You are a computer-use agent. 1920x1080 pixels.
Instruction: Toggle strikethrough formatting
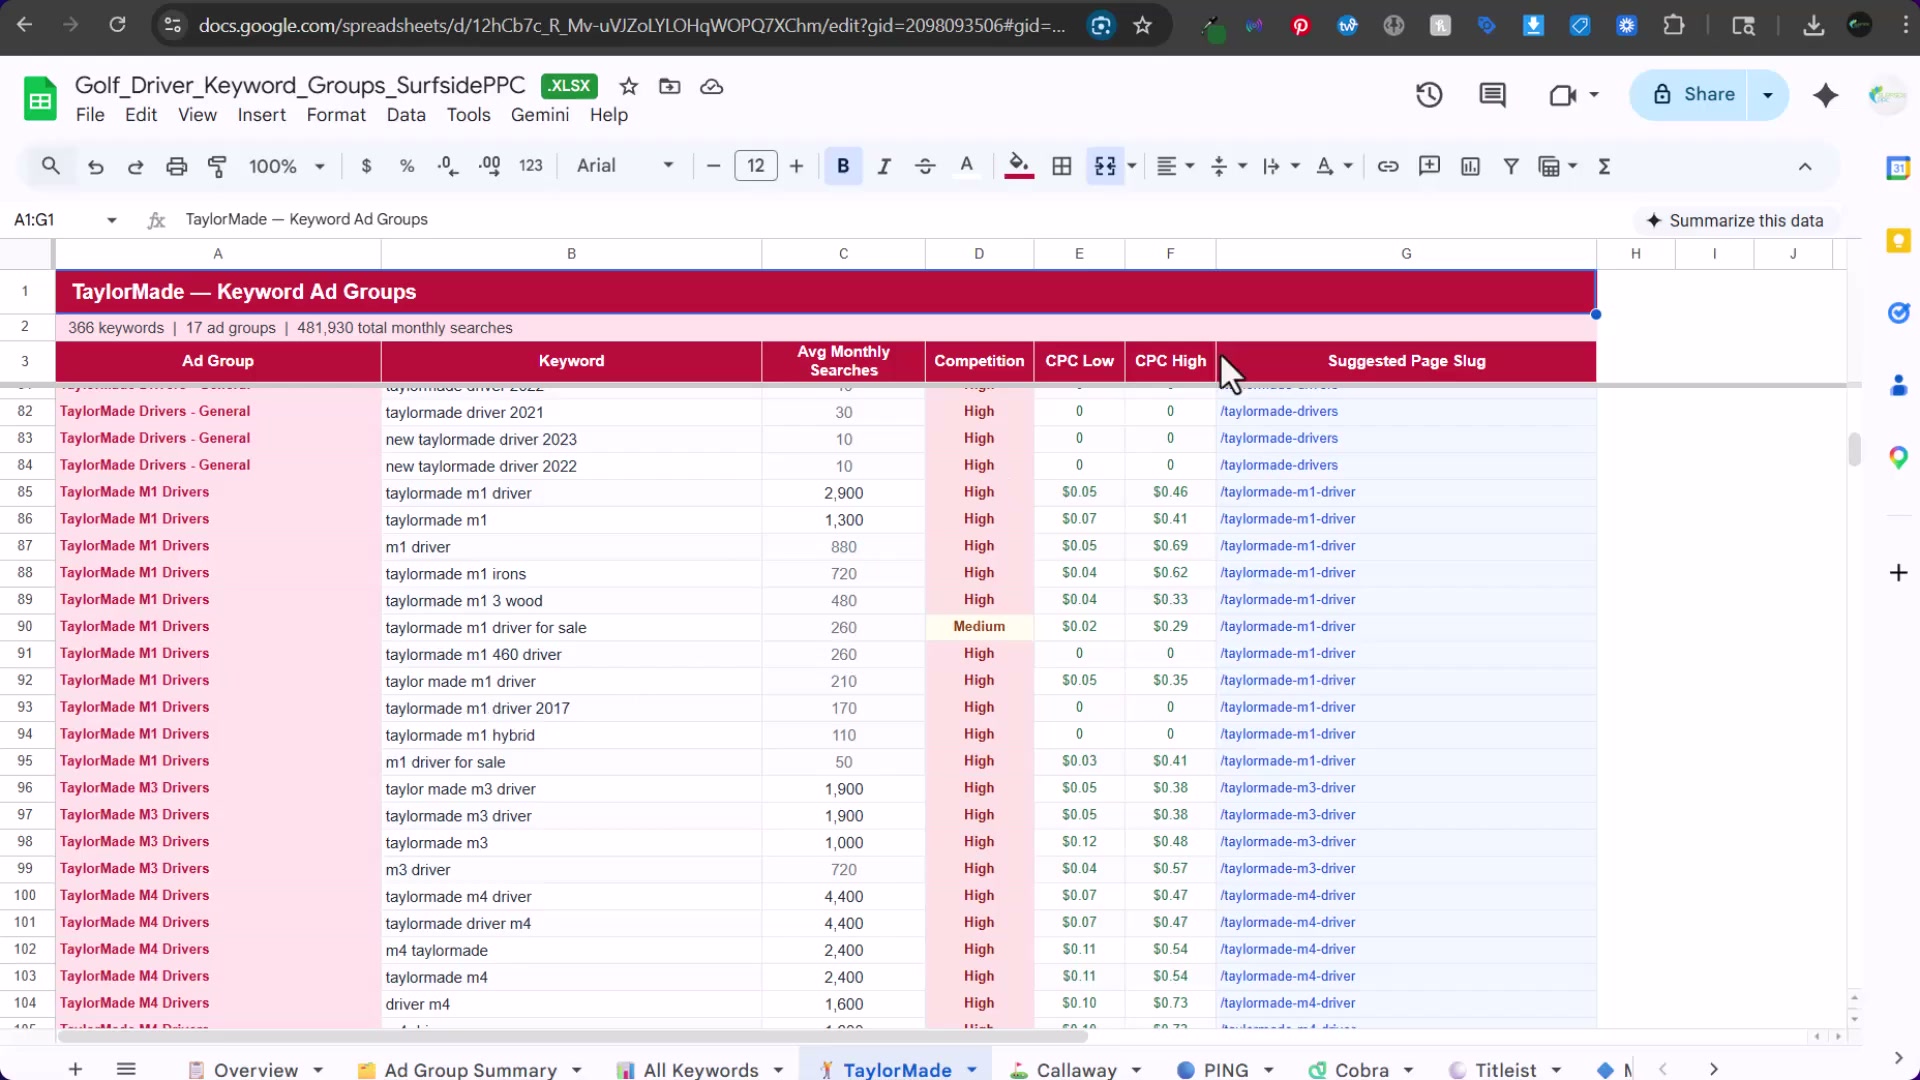(x=925, y=166)
